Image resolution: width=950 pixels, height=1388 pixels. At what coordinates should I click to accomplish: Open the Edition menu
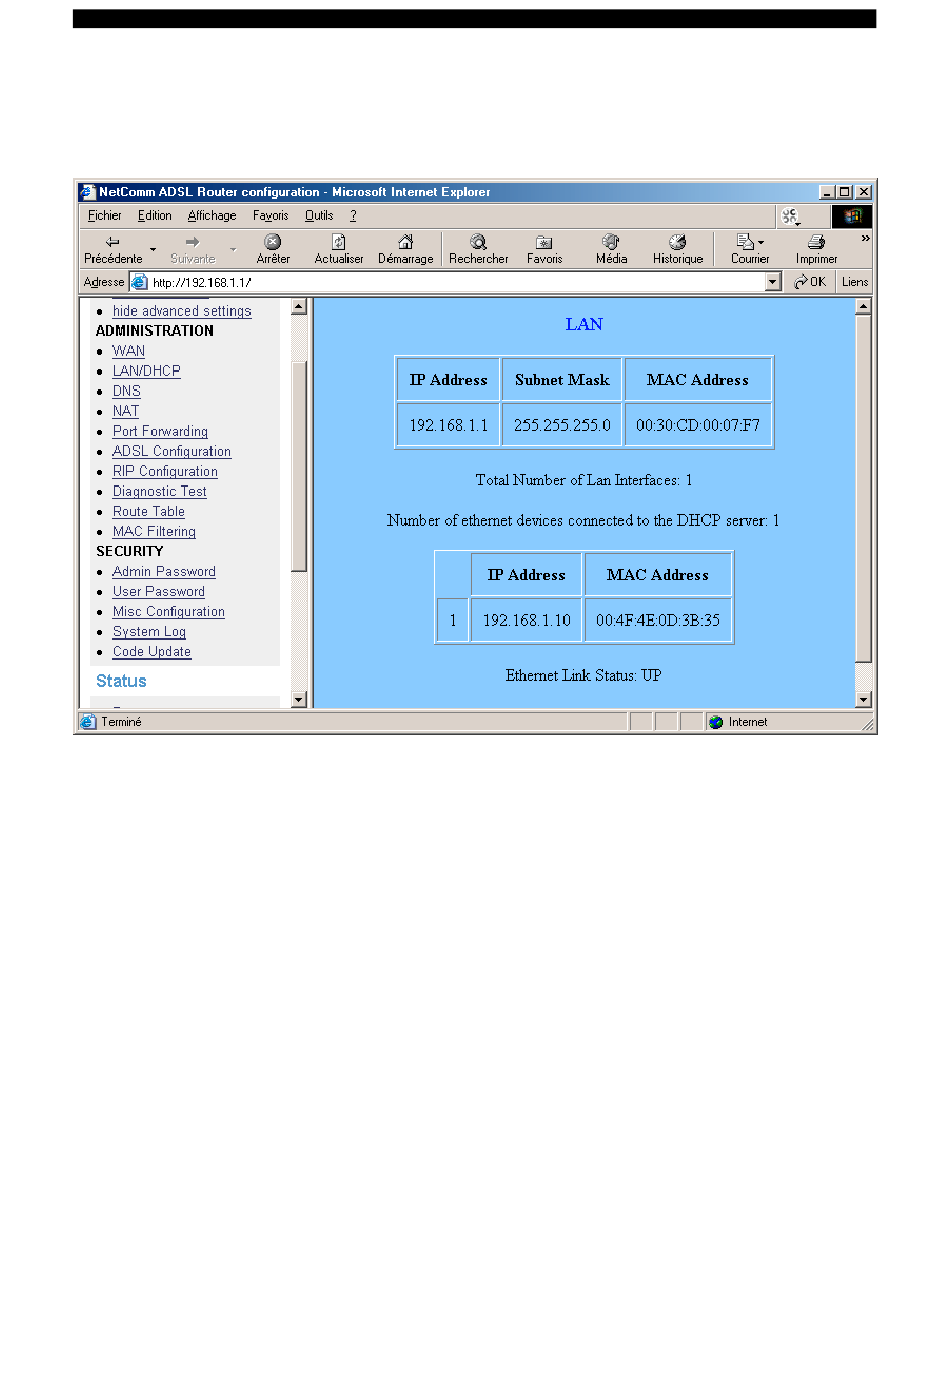(155, 216)
